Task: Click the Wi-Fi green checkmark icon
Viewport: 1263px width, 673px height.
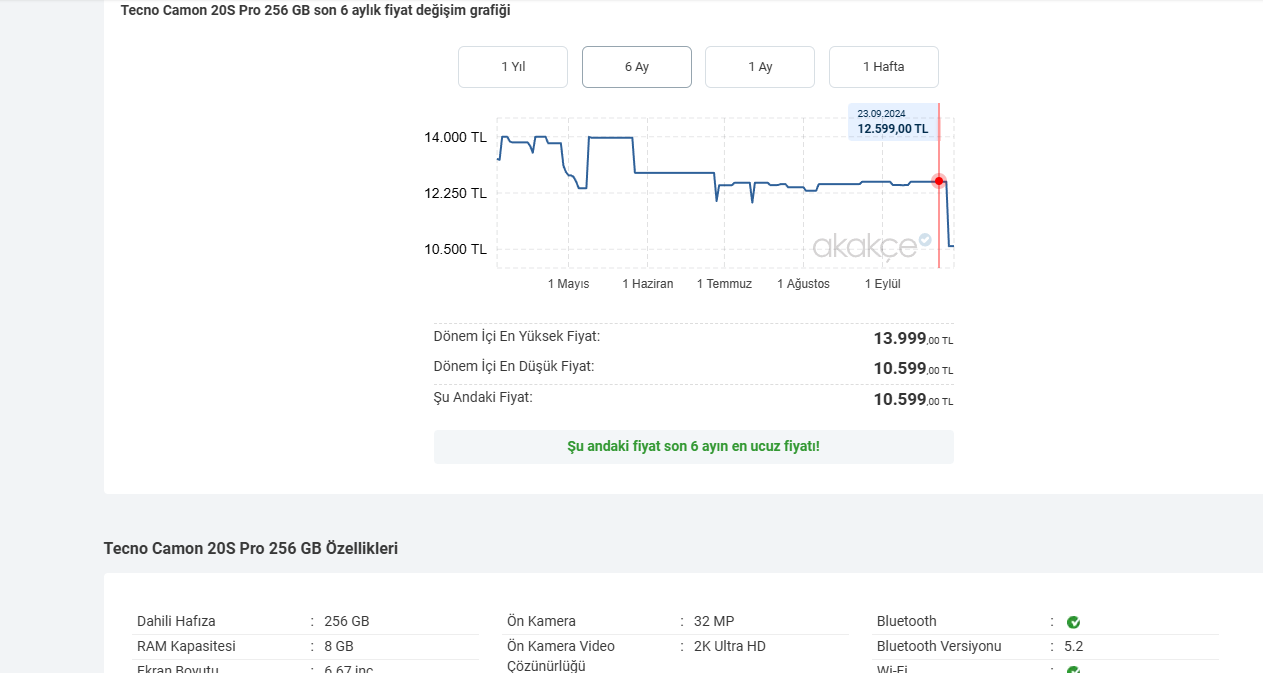Action: (1073, 670)
